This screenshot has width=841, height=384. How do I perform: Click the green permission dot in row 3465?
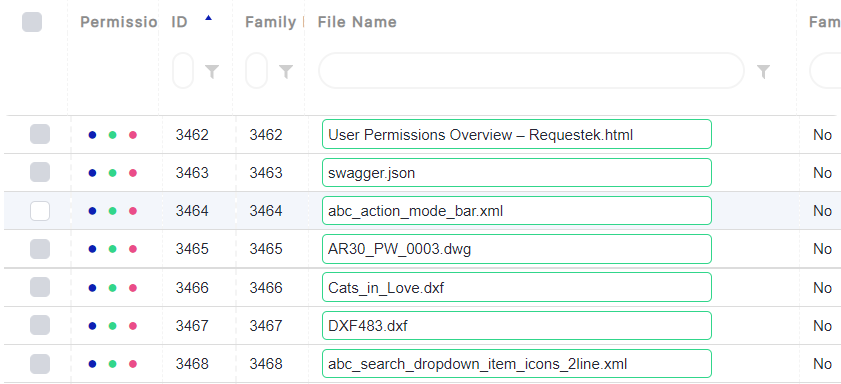point(113,249)
